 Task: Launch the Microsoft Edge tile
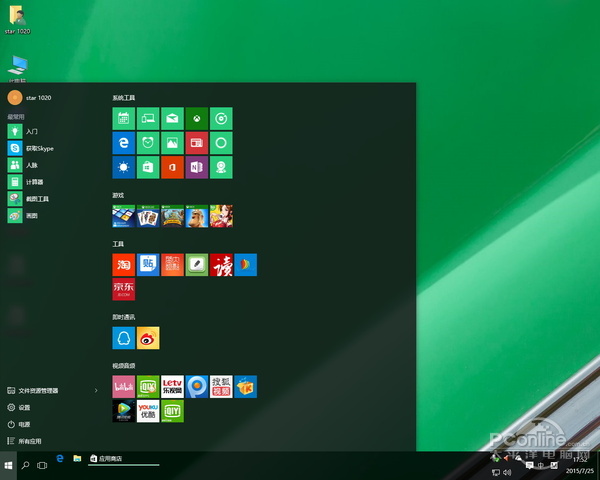tap(124, 143)
